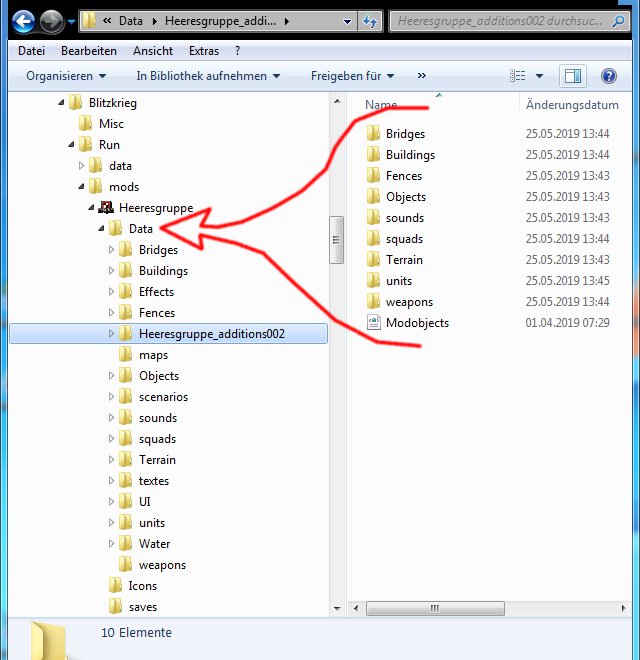Collapse the mods folder node
The width and height of the screenshot is (640, 660).
click(x=82, y=186)
